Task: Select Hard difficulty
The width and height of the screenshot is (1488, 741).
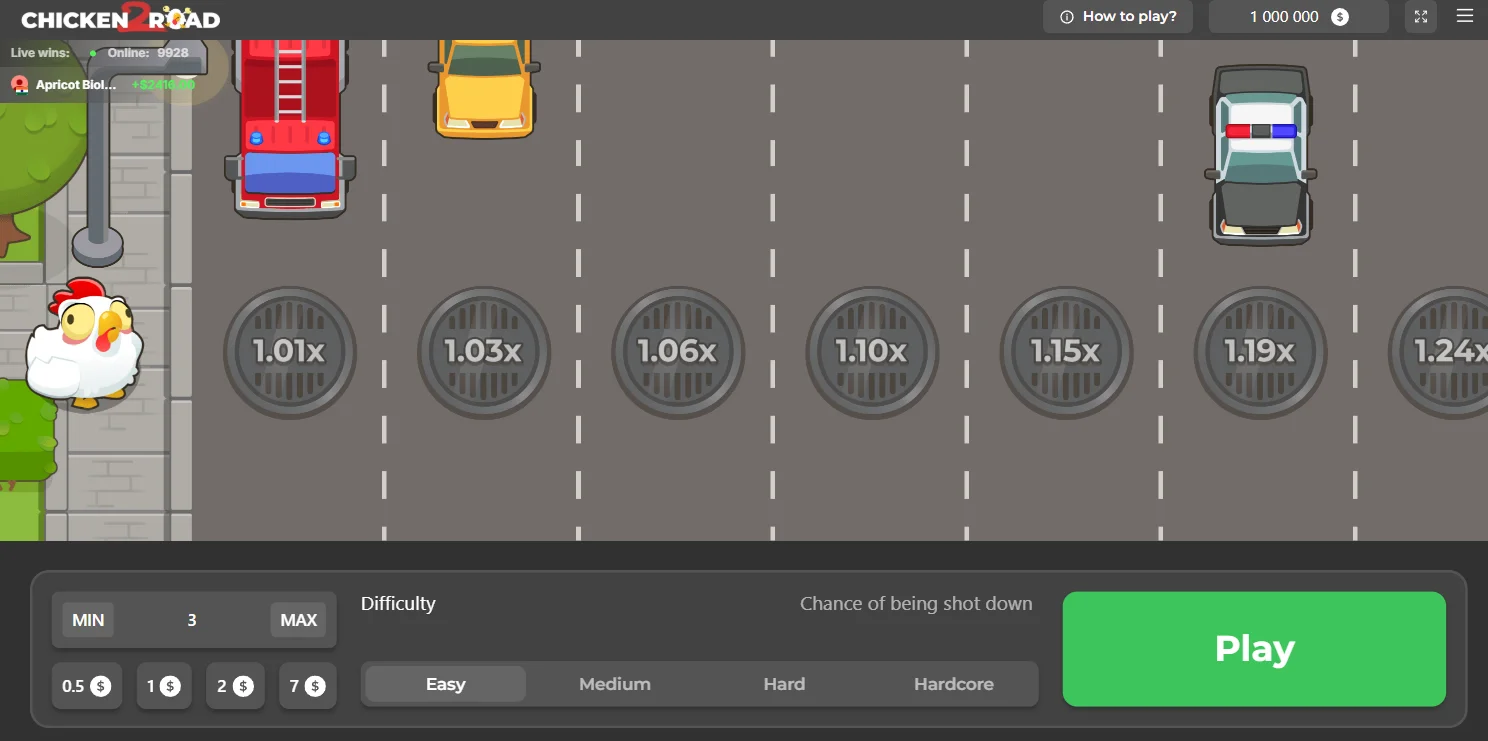Action: pos(784,684)
